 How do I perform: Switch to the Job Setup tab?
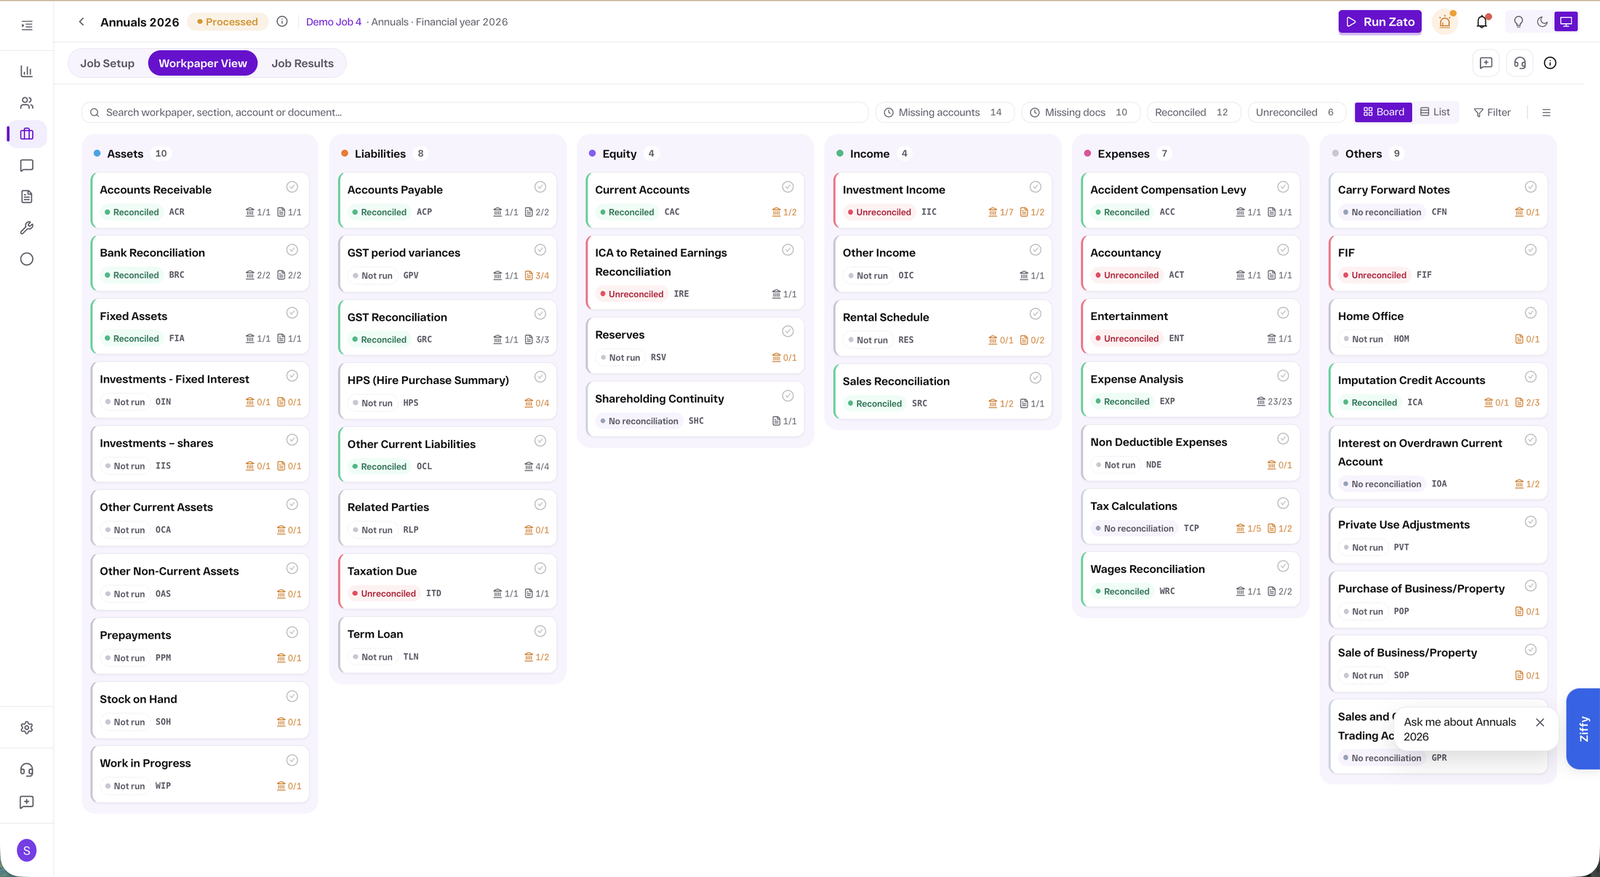click(x=107, y=64)
